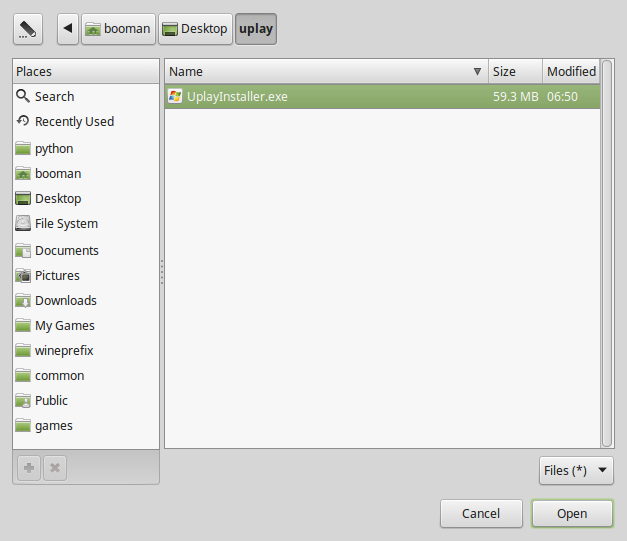Select the UplayInstaller.exe file name
Image resolution: width=627 pixels, height=541 pixels.
click(x=237, y=96)
